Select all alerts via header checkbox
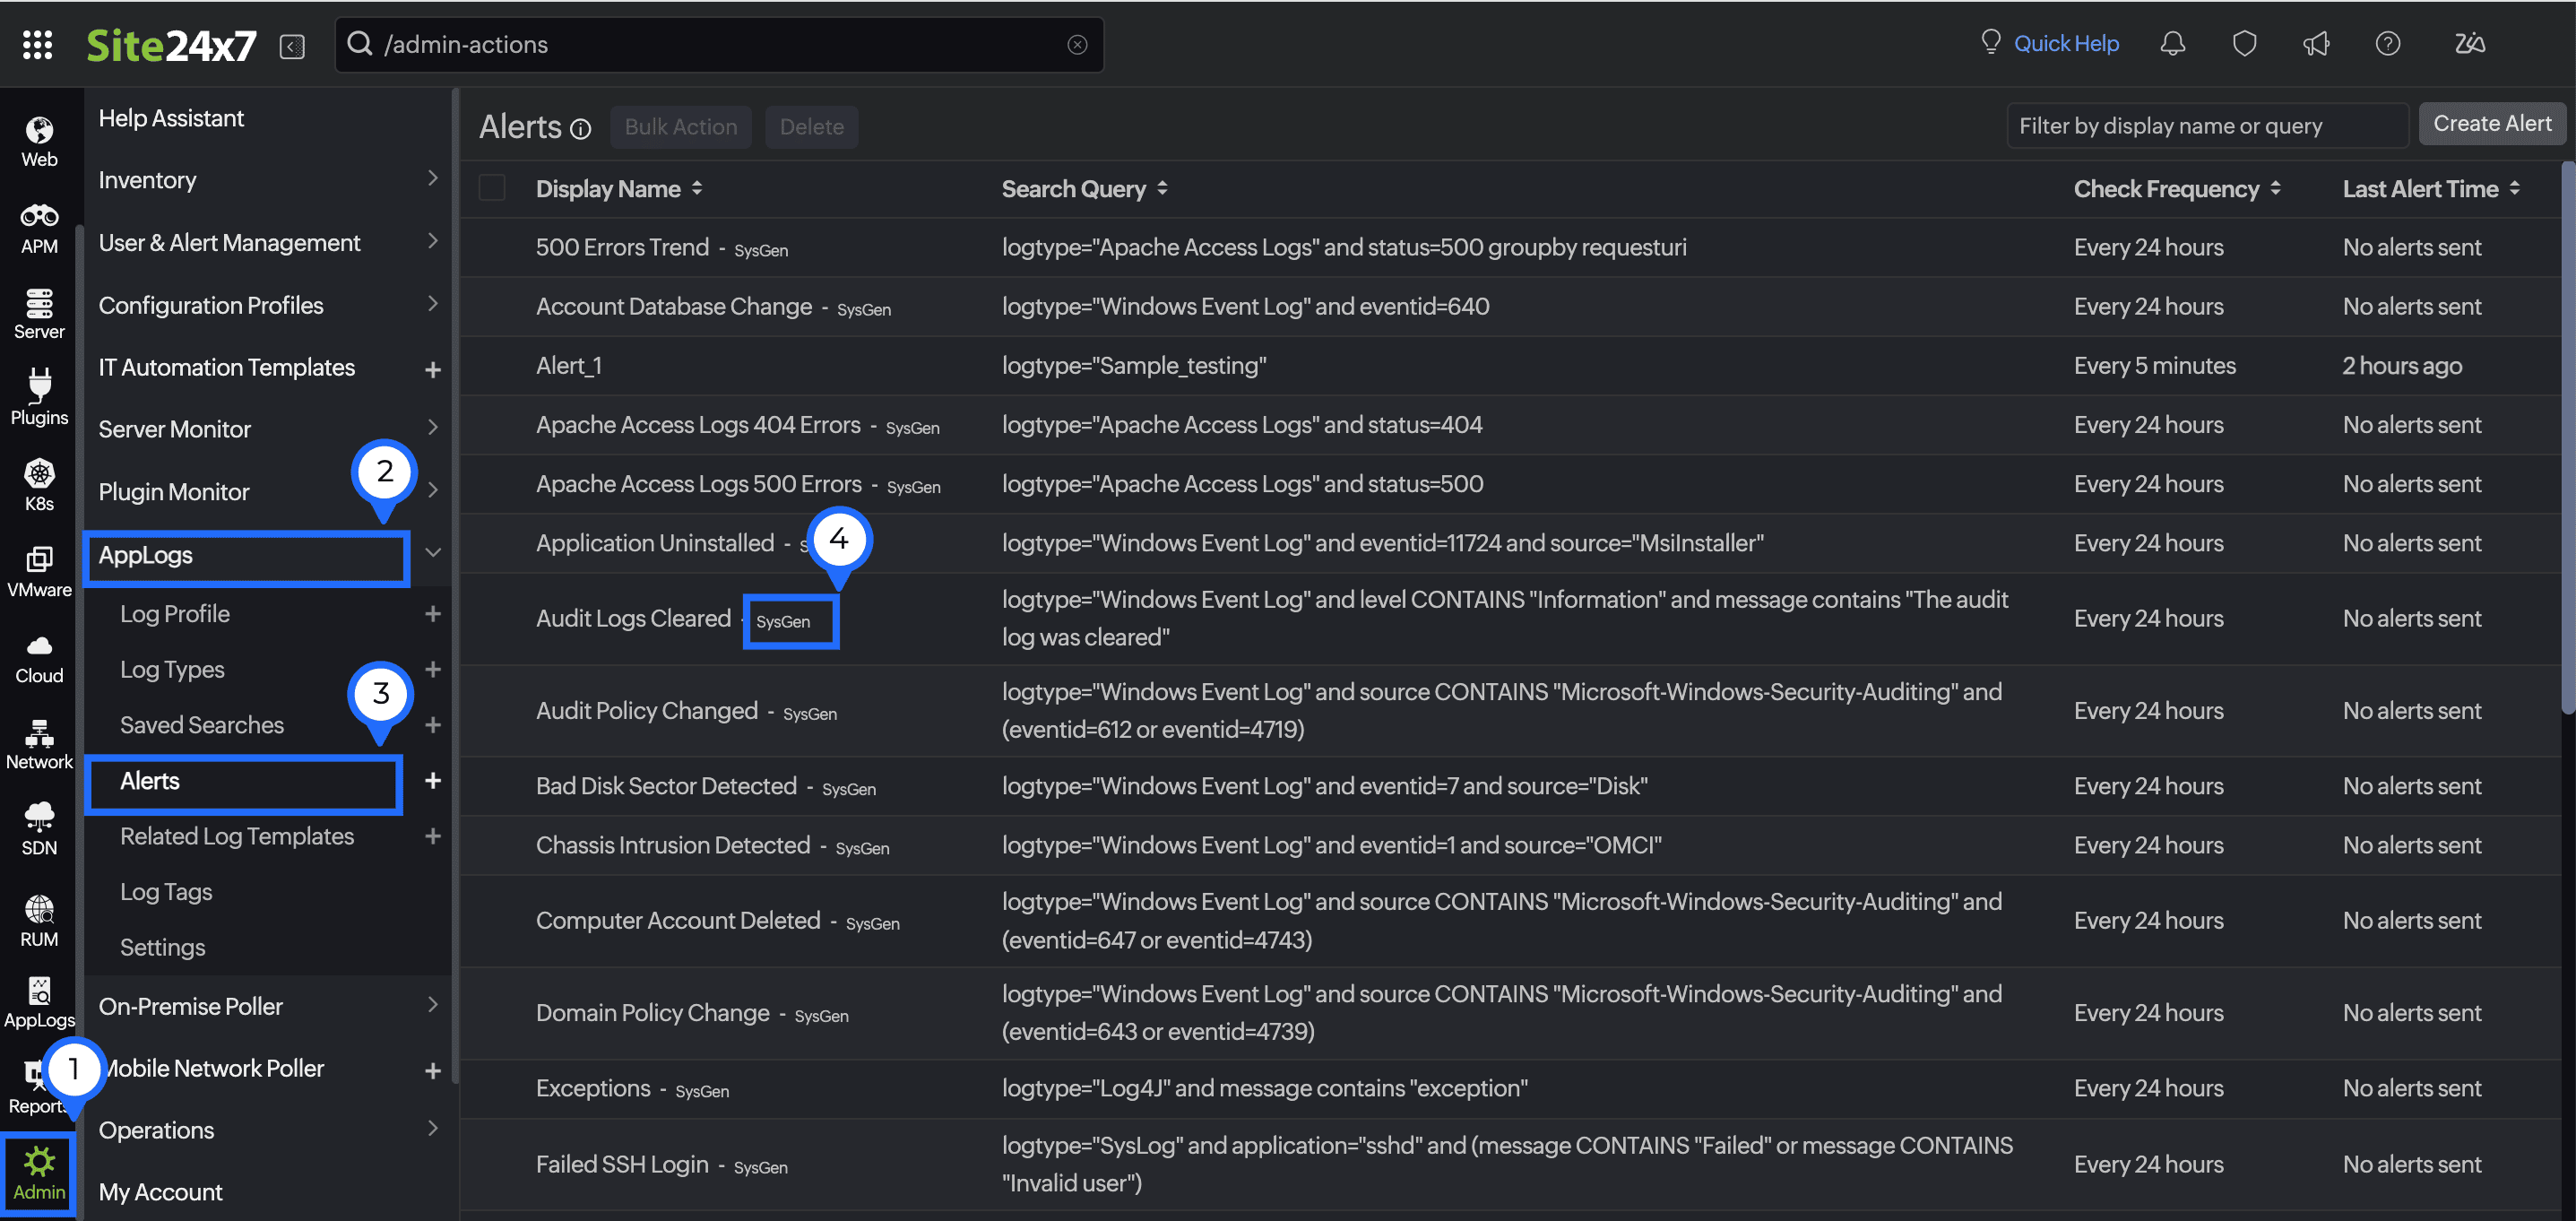The width and height of the screenshot is (2576, 1221). coord(492,187)
